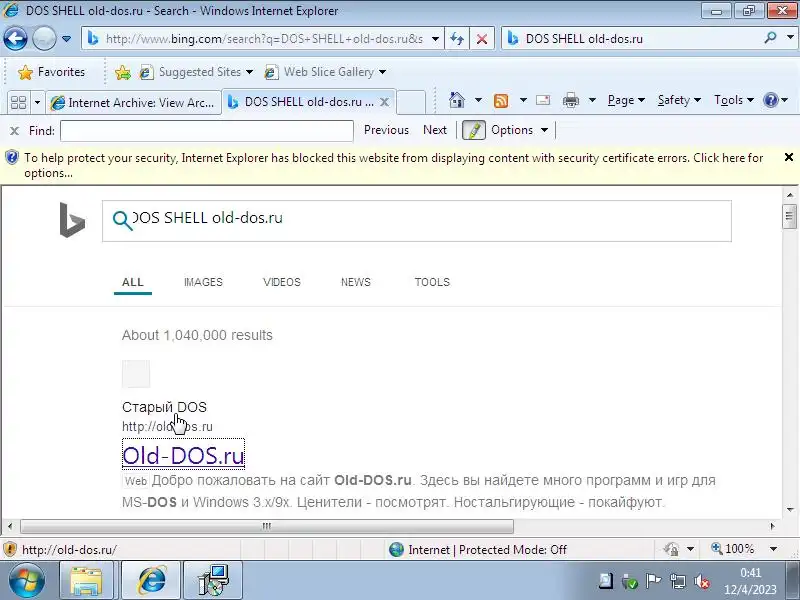The height and width of the screenshot is (600, 800).
Task: Switch to NEWS results
Action: [356, 282]
